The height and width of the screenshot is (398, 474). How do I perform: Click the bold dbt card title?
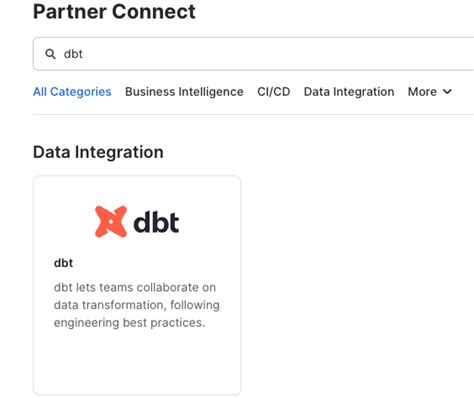click(63, 263)
